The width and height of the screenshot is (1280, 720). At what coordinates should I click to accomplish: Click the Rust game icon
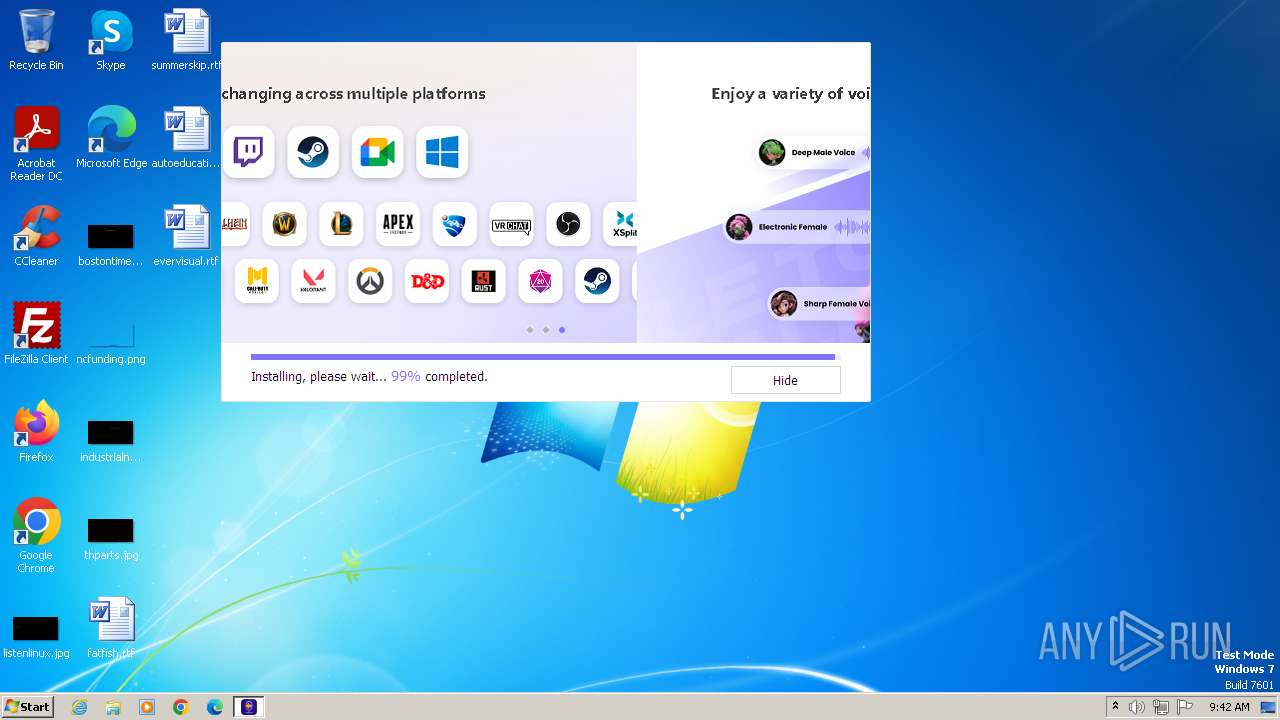pos(483,281)
